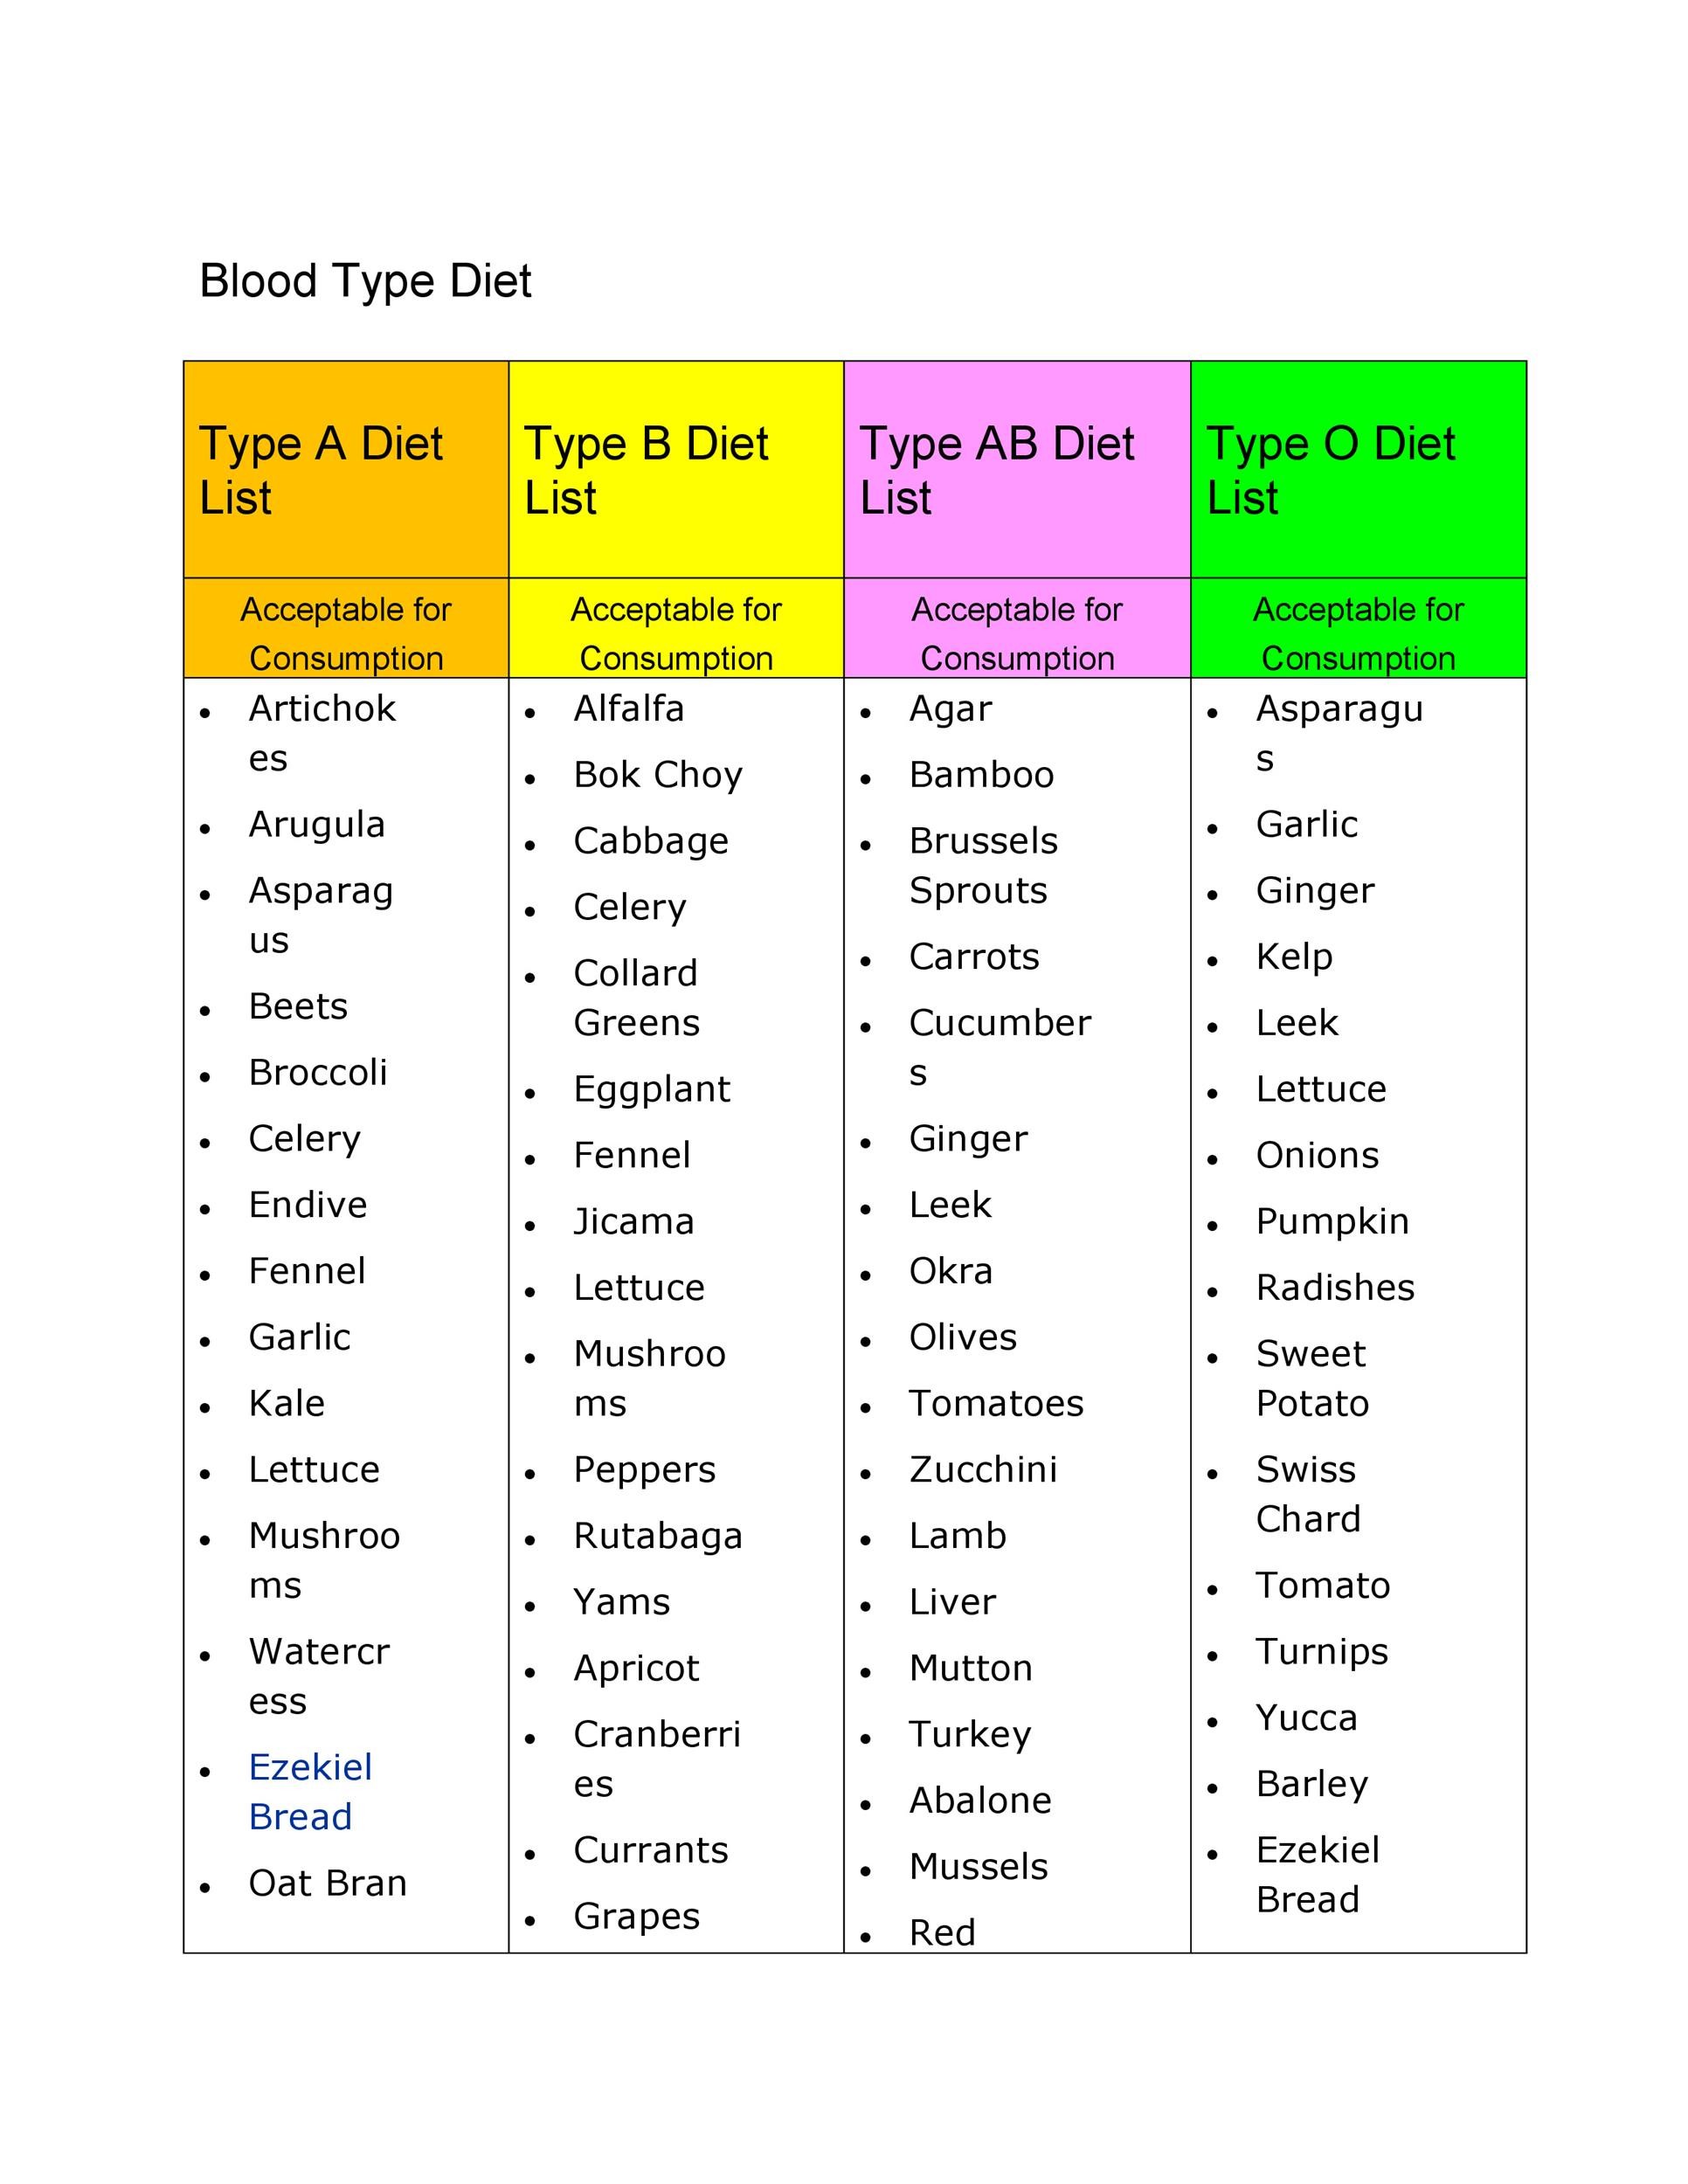Click Bok Choy in the Type B list

(x=658, y=775)
